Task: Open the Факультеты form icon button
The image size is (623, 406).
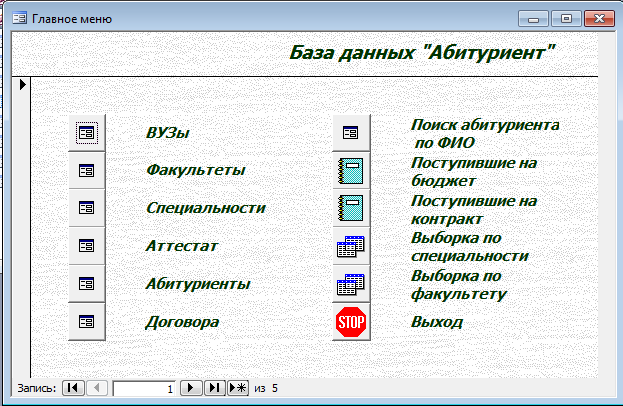Action: [87, 170]
